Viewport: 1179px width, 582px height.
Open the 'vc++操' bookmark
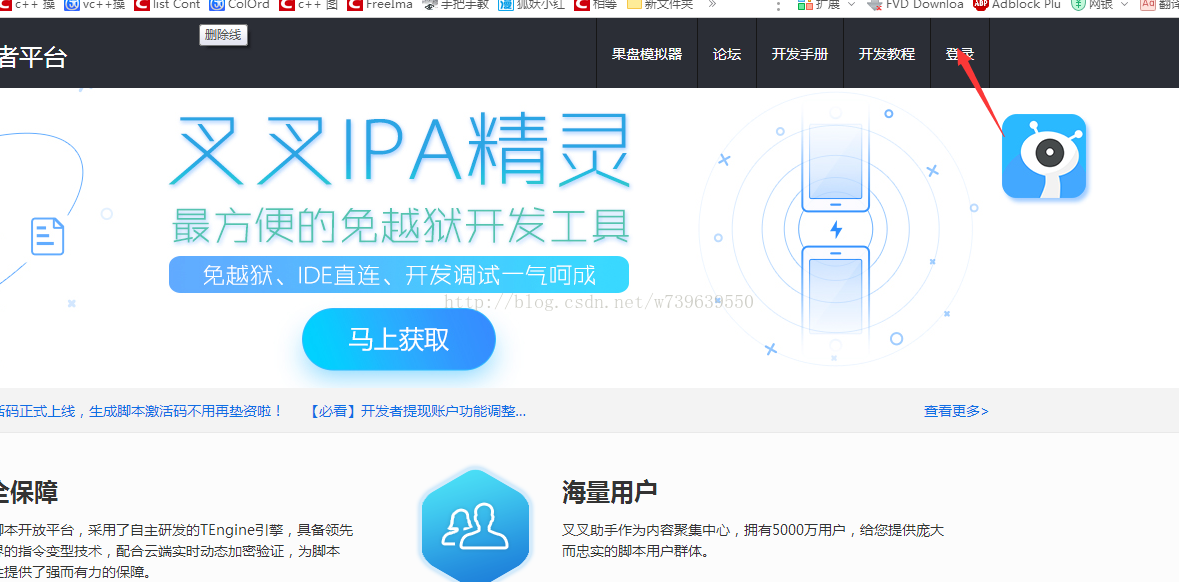pos(95,5)
